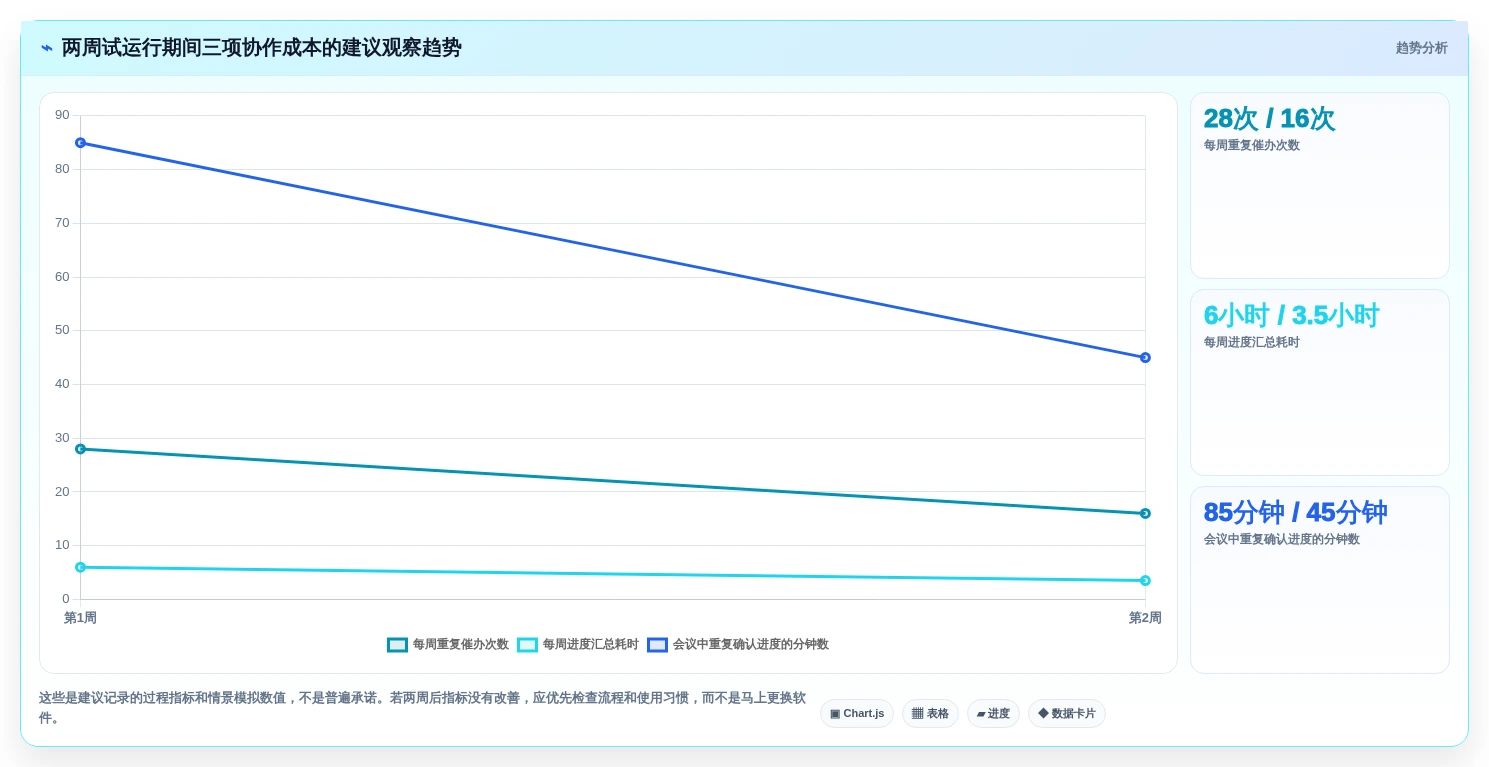1489x767 pixels.
Task: Click the title 两周试运行期间三项协作成本的建议观察趋势
Action: tap(262, 48)
